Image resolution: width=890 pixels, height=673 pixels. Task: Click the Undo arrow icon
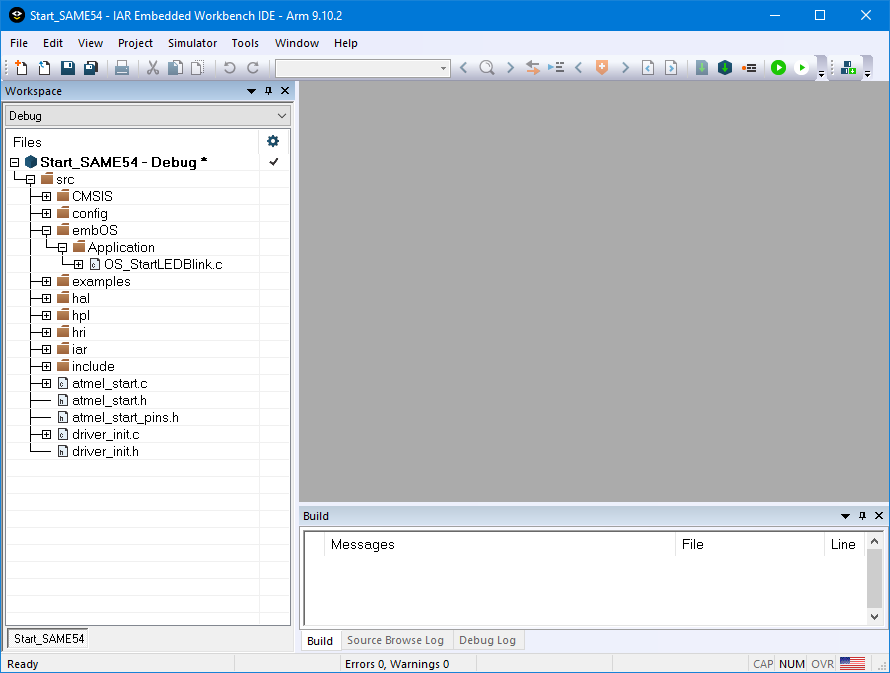(229, 68)
